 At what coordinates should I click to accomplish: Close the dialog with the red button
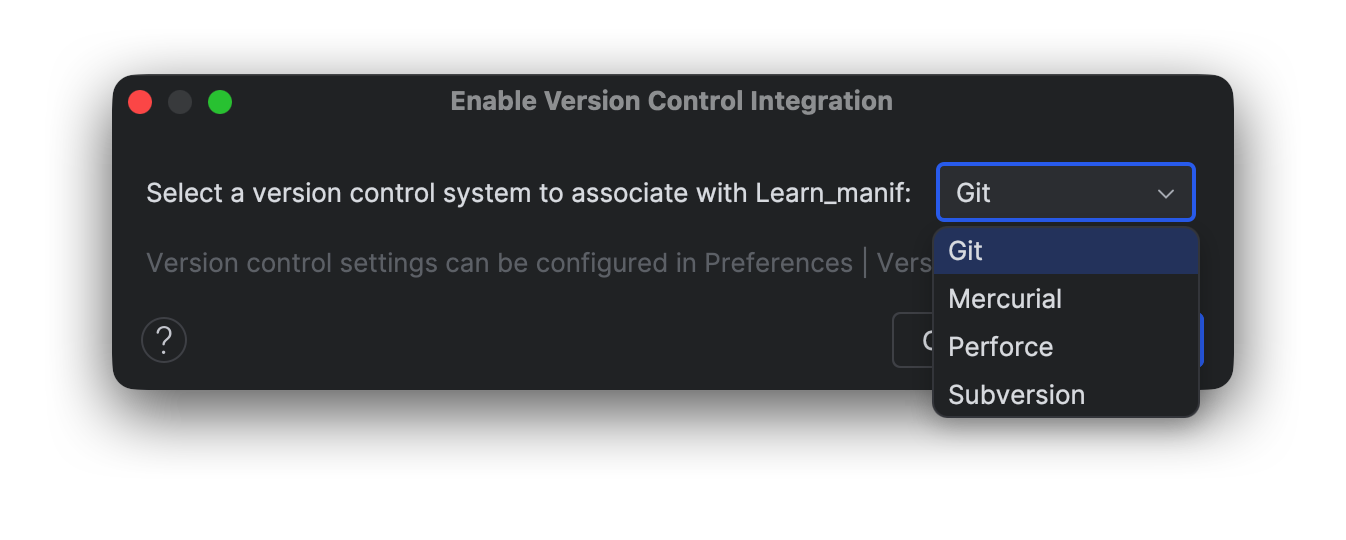tap(140, 102)
